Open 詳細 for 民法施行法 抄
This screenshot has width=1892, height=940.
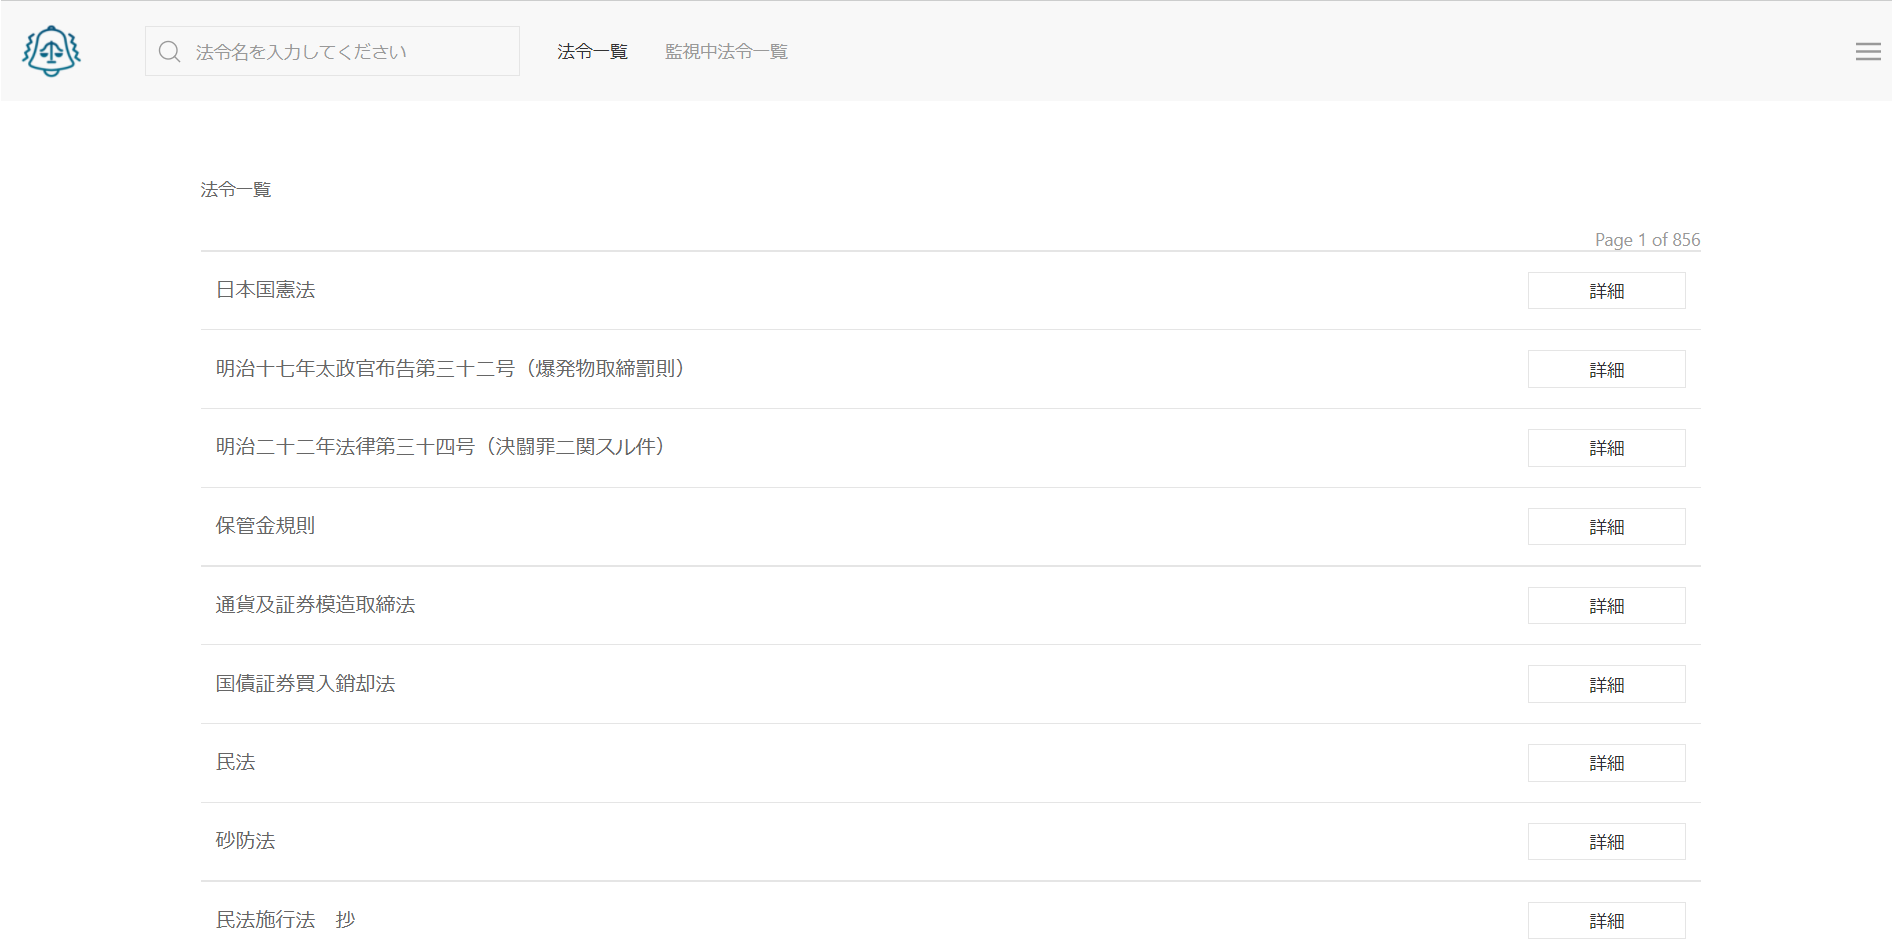1606,921
